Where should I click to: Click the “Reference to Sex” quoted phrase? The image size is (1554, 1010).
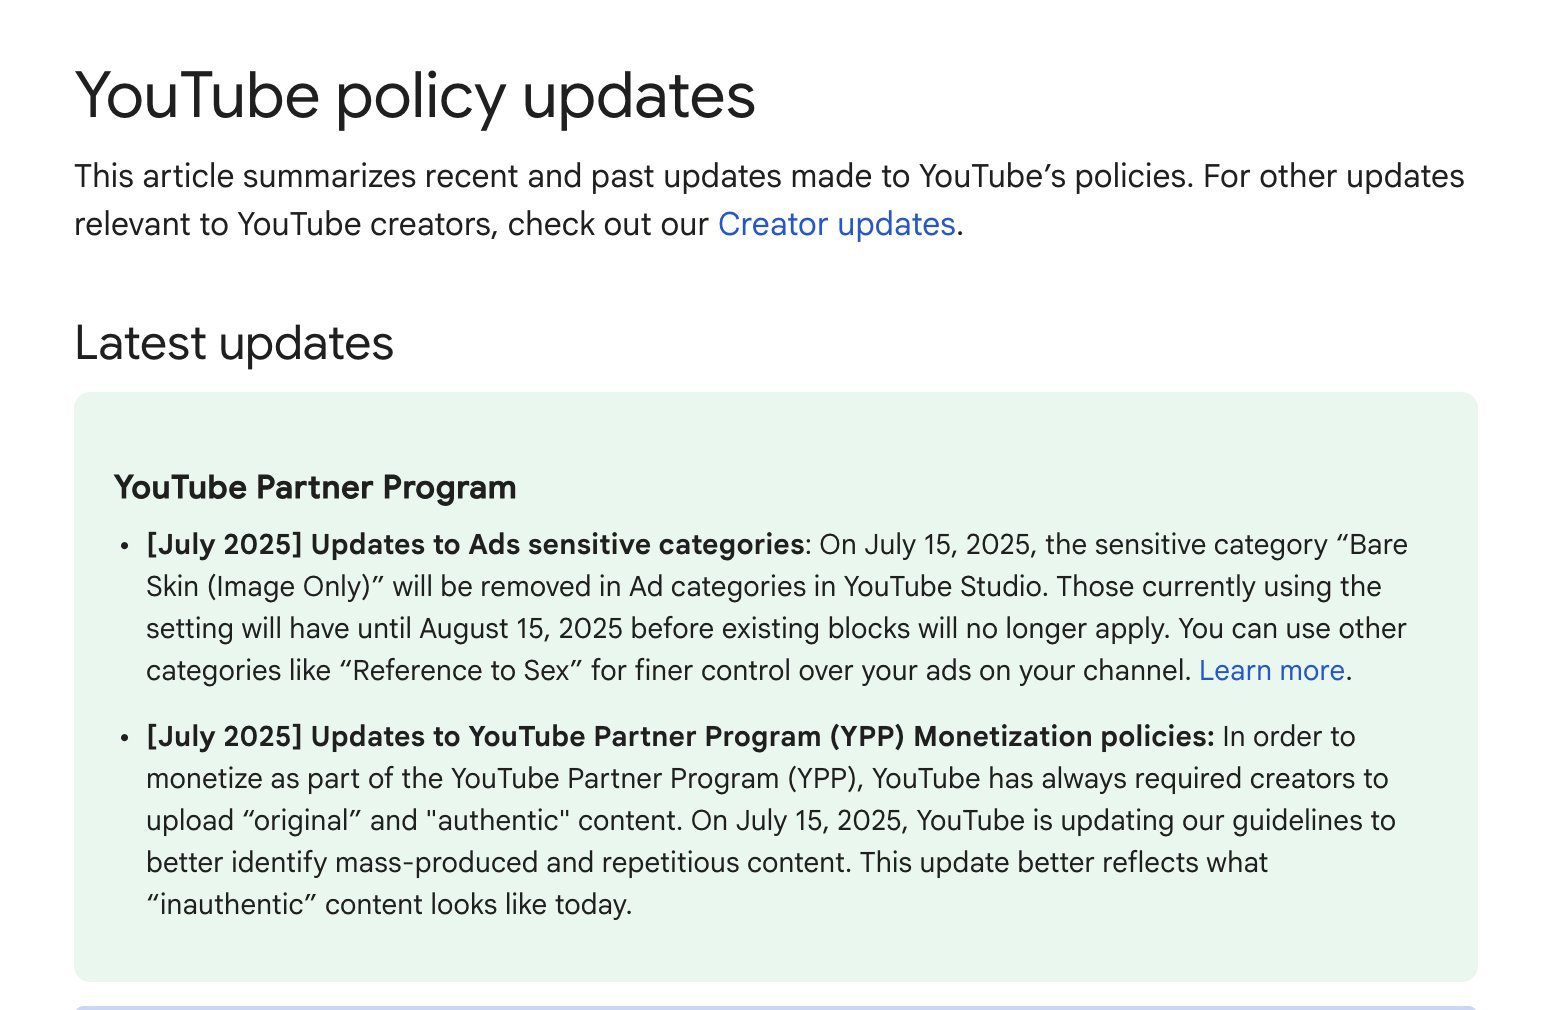pyautogui.click(x=461, y=670)
